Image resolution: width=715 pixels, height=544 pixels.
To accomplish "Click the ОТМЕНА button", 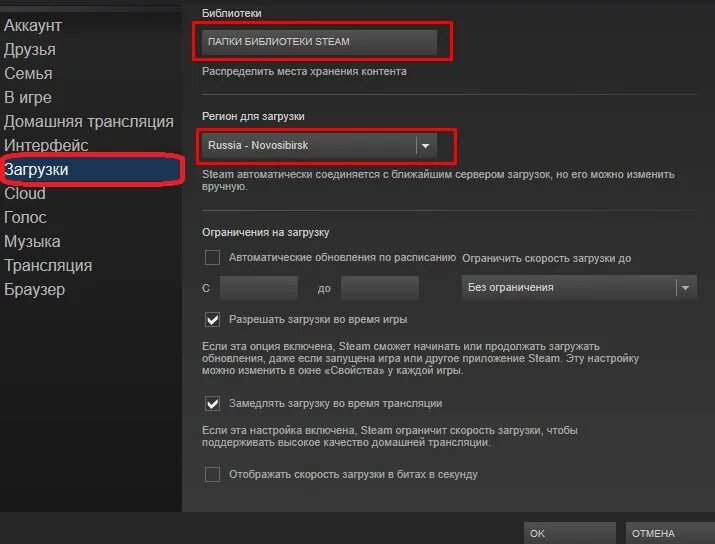I will pyautogui.click(x=670, y=533).
